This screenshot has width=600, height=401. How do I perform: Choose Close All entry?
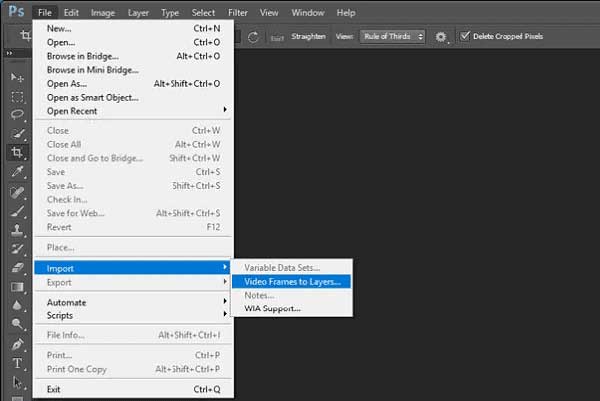(x=132, y=144)
